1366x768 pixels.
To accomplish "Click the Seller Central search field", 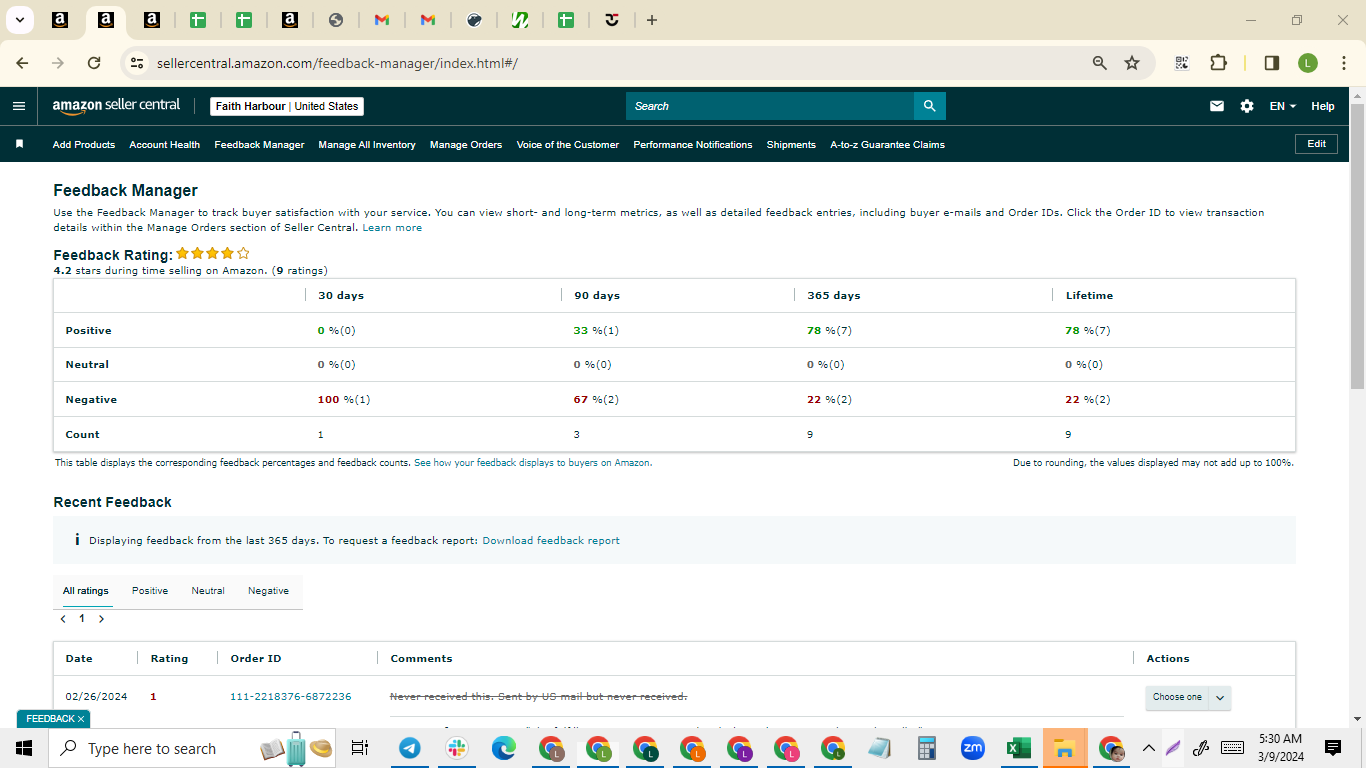I will 770,106.
